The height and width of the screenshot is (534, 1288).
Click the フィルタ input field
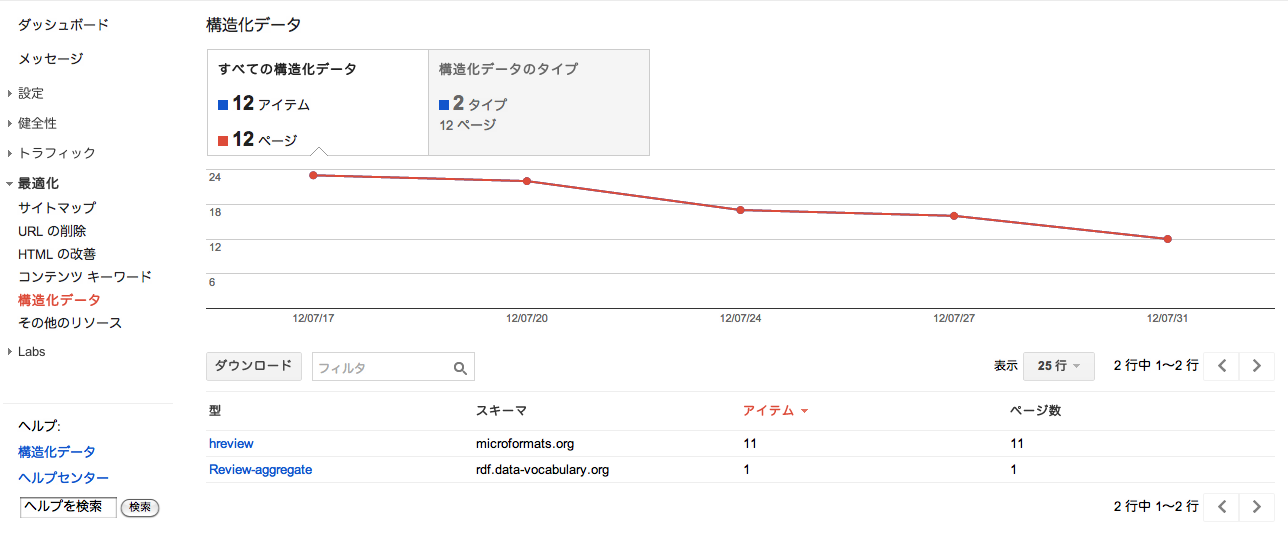coord(381,367)
